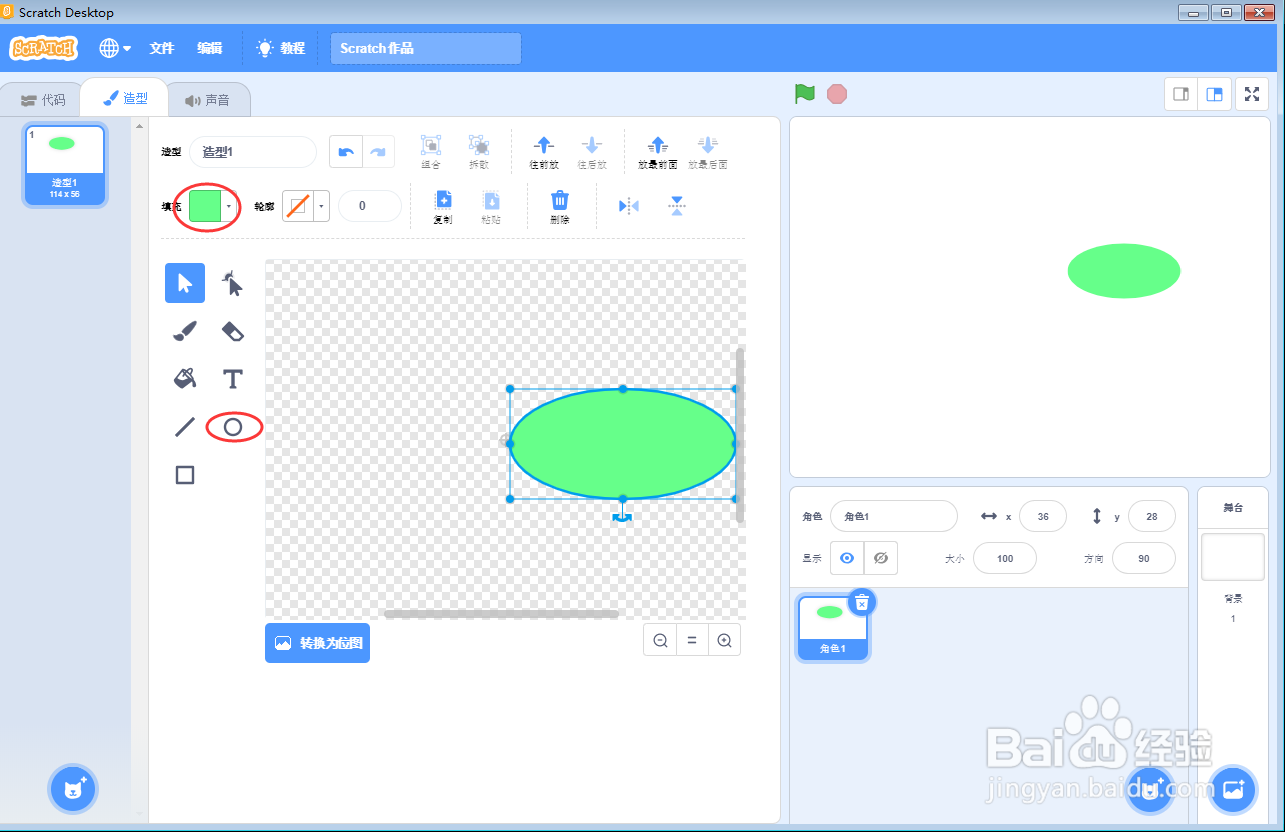Move shape forward with 往前放
Screen dimensions: 1285x832
[543, 152]
